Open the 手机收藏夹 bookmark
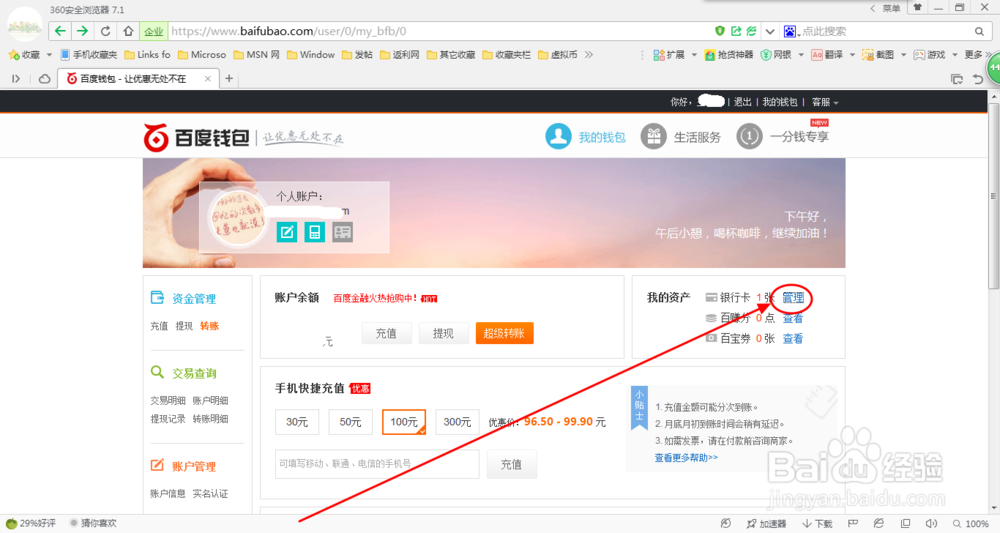Screen dimensions: 1000x533 (x=89, y=55)
